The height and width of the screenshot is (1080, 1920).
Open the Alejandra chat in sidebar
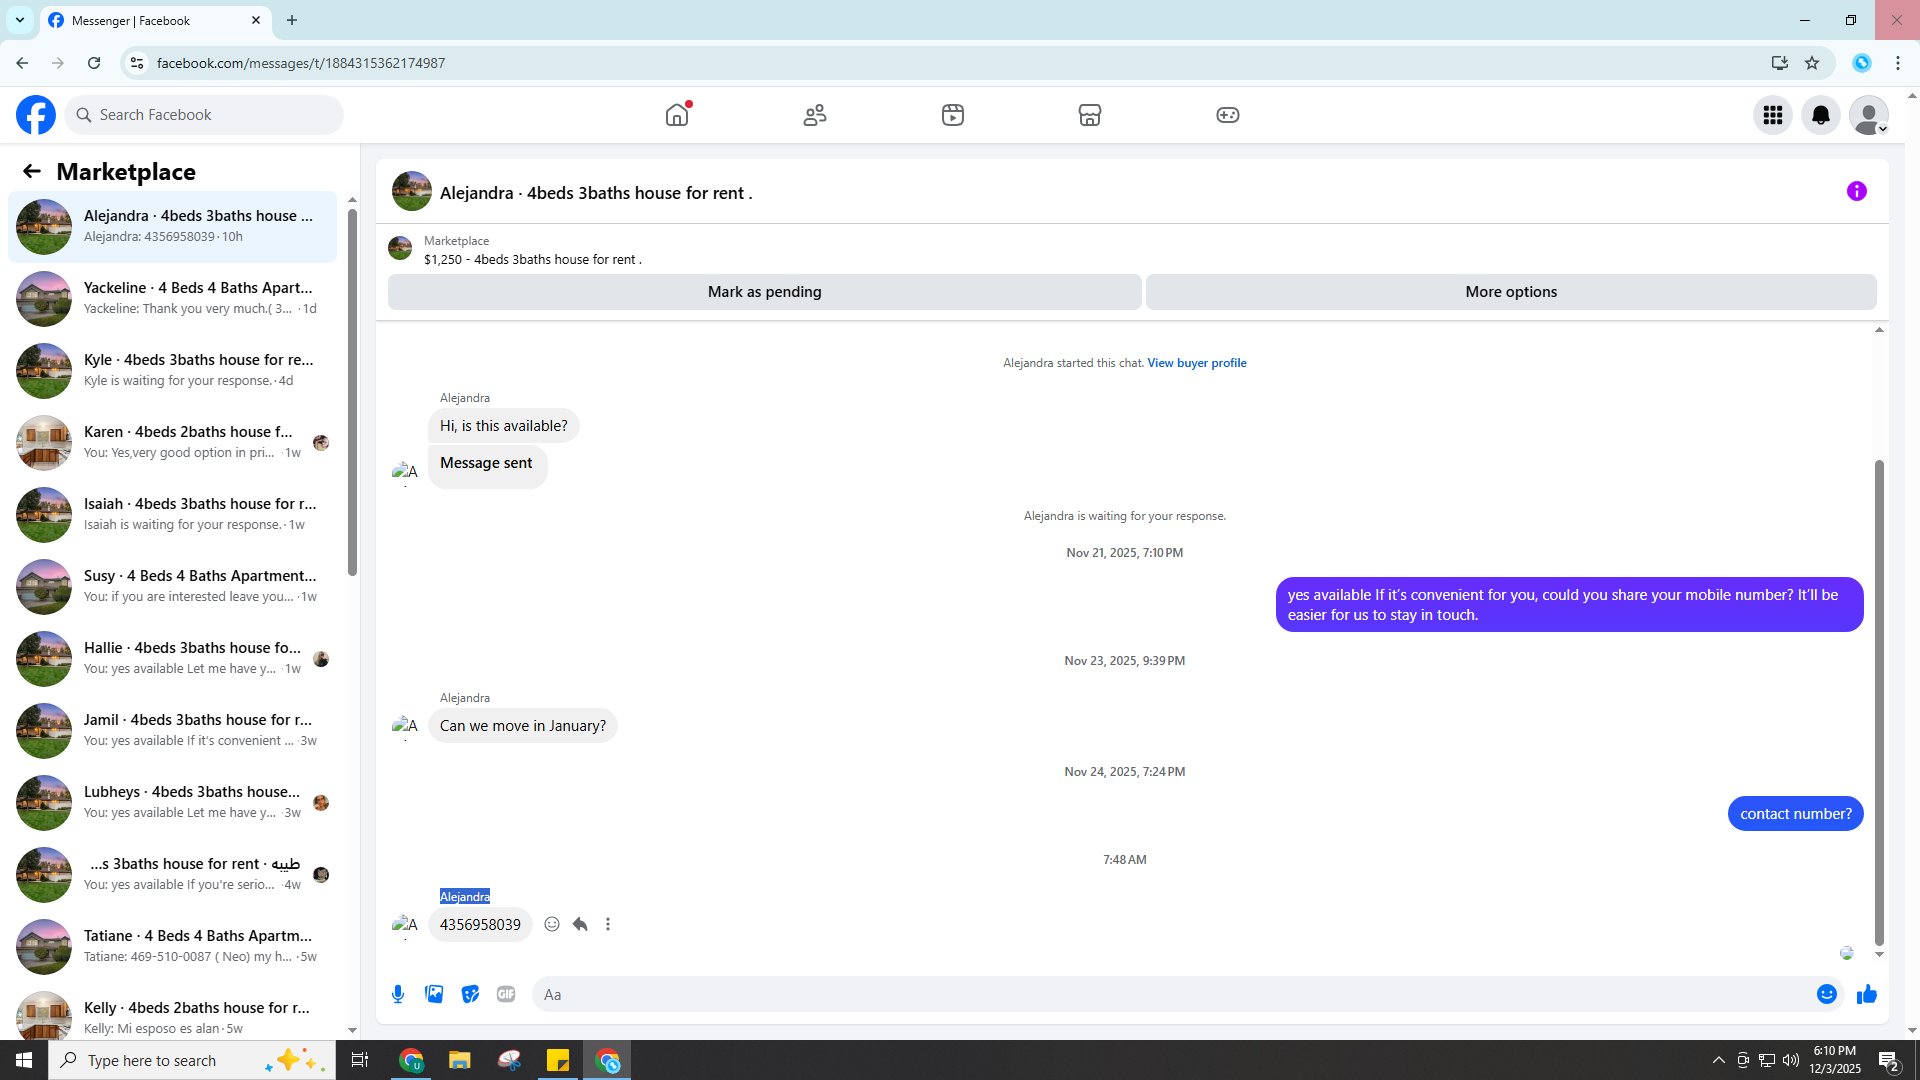[172, 226]
